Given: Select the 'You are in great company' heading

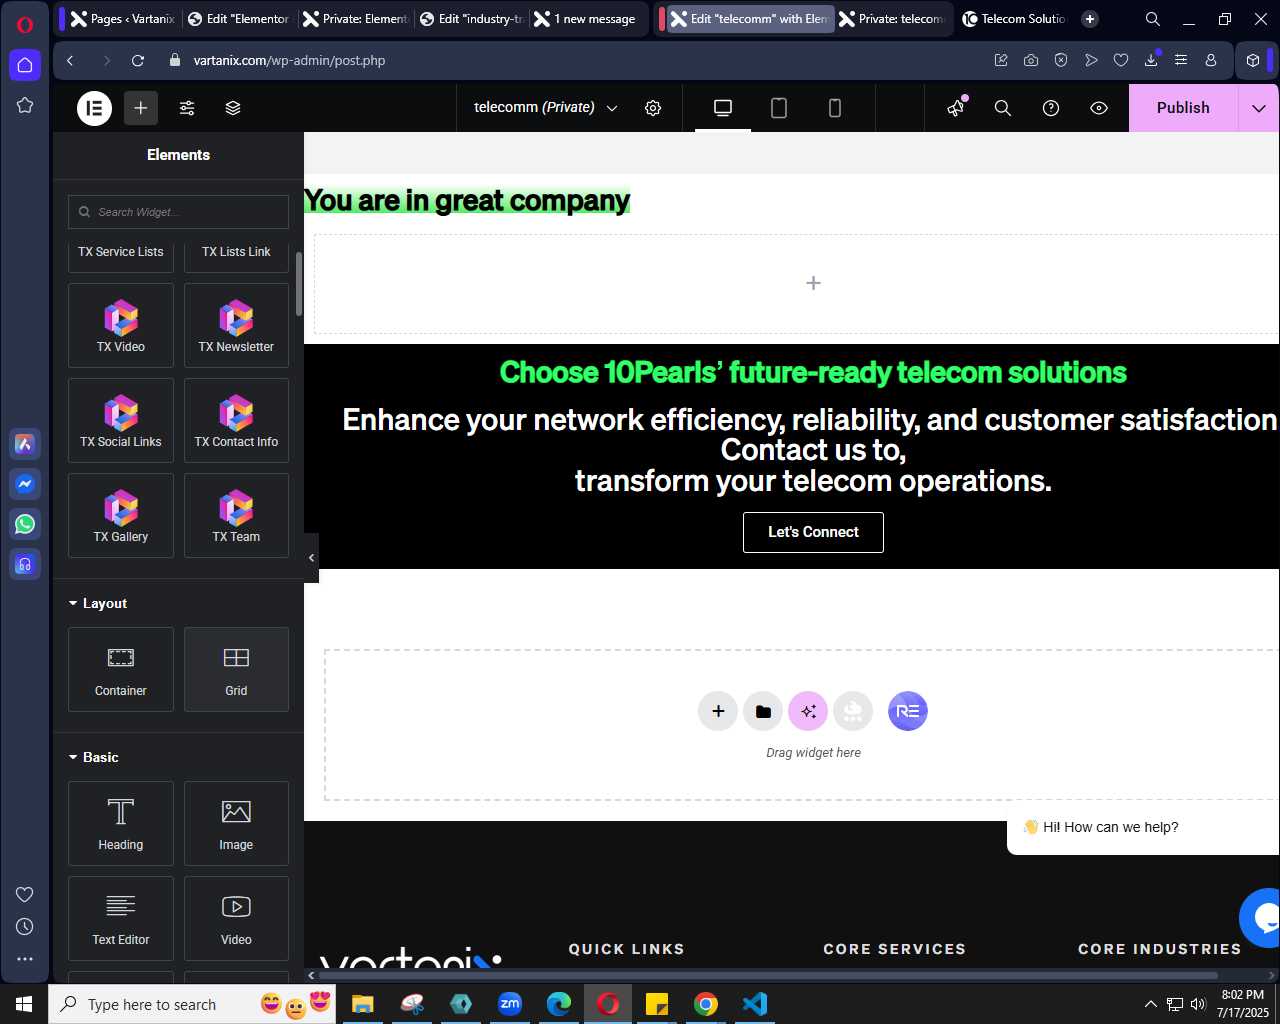Looking at the screenshot, I should tap(467, 201).
